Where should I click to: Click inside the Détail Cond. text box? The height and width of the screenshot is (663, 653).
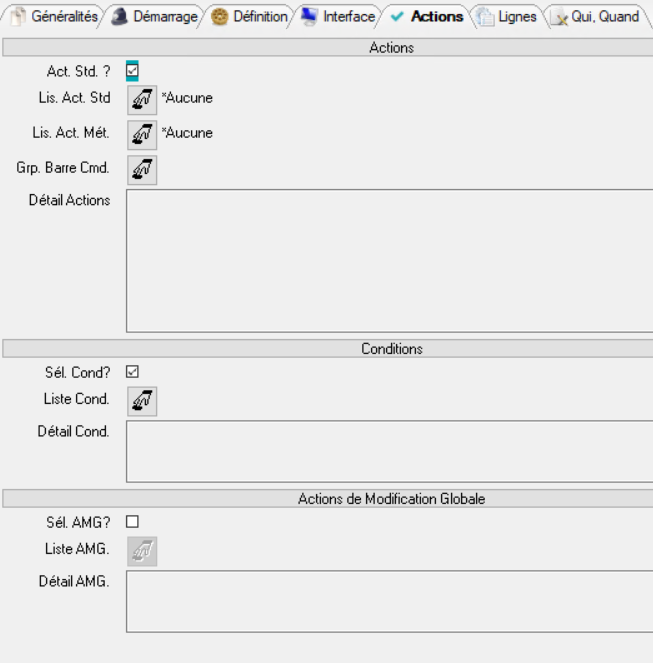tap(388, 451)
